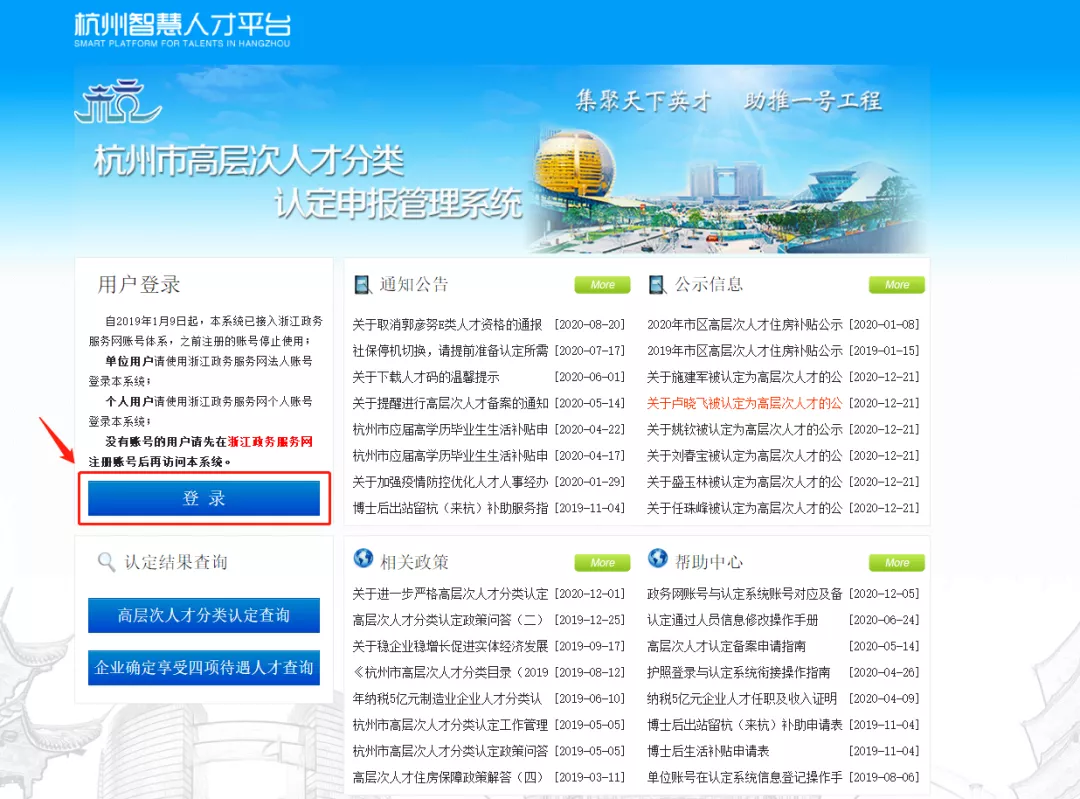The height and width of the screenshot is (799, 1080).
Task: Click the 公示信息 section document icon
Action: coord(657,284)
